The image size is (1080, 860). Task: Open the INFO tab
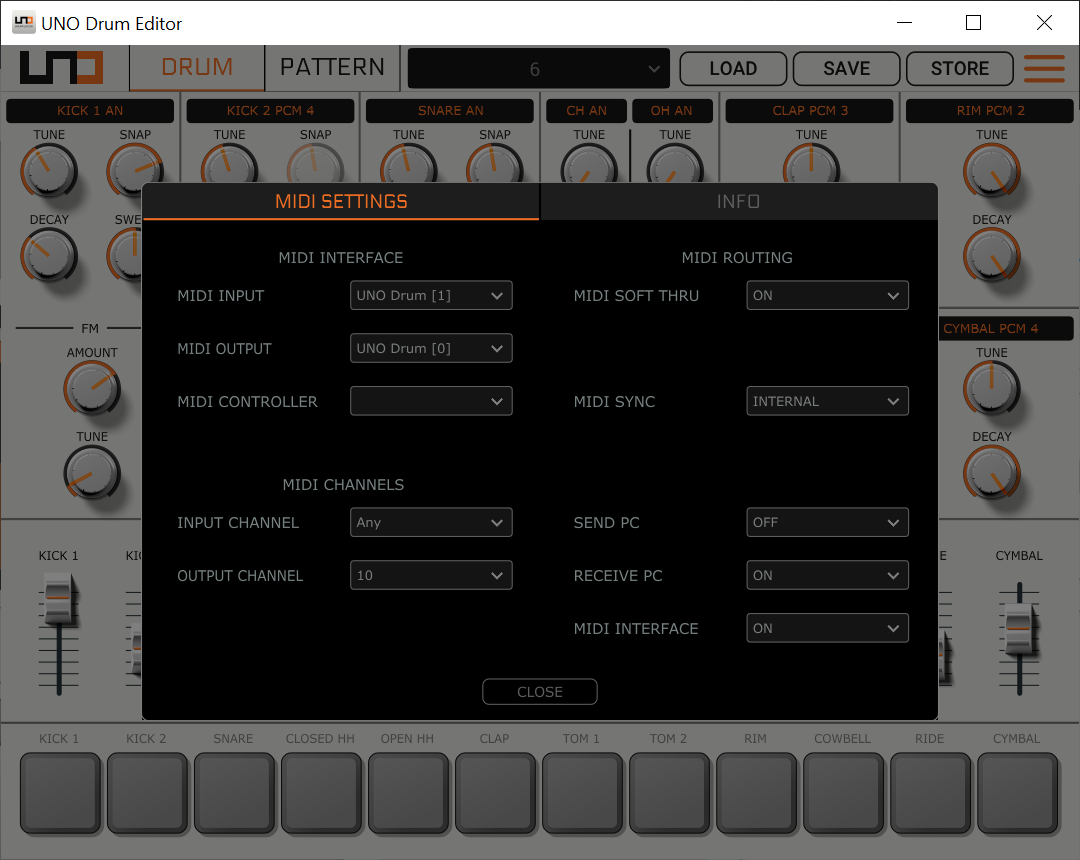coord(738,202)
